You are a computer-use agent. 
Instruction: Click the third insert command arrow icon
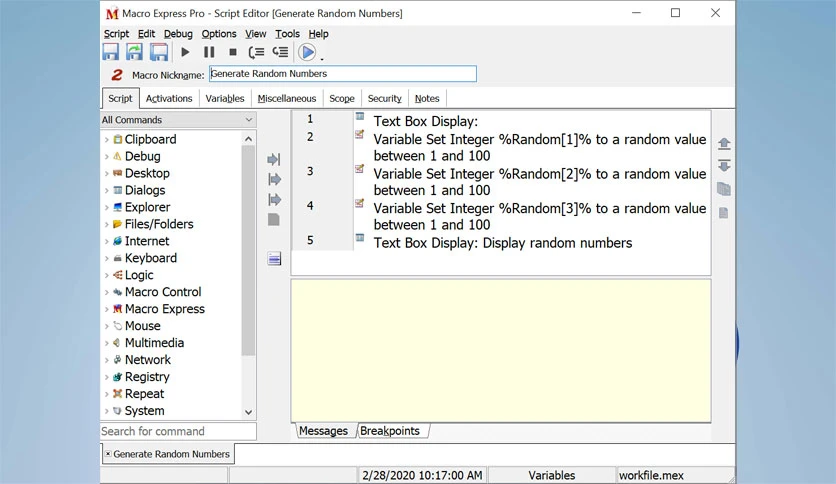click(x=274, y=200)
